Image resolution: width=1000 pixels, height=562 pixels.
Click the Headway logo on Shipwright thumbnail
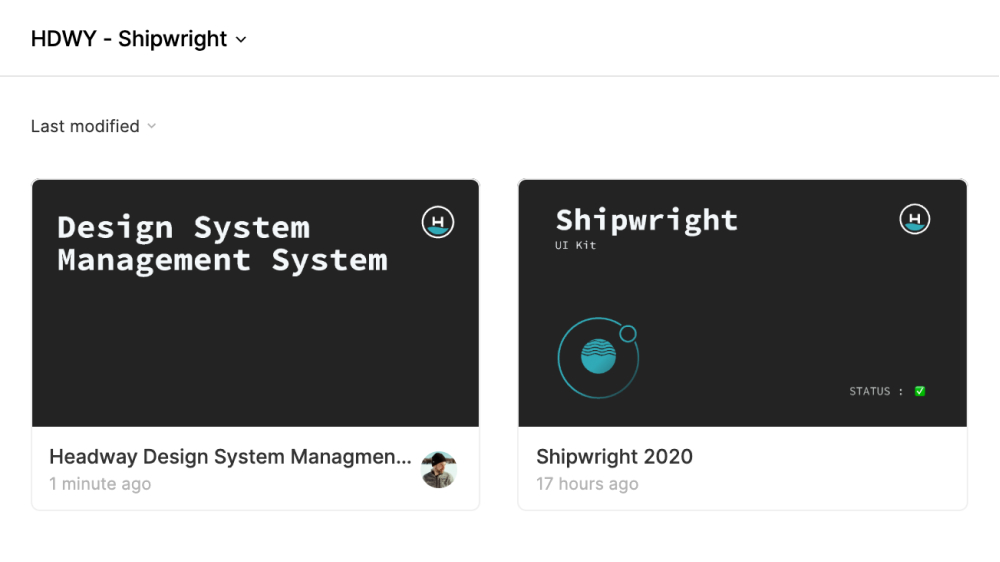915,219
